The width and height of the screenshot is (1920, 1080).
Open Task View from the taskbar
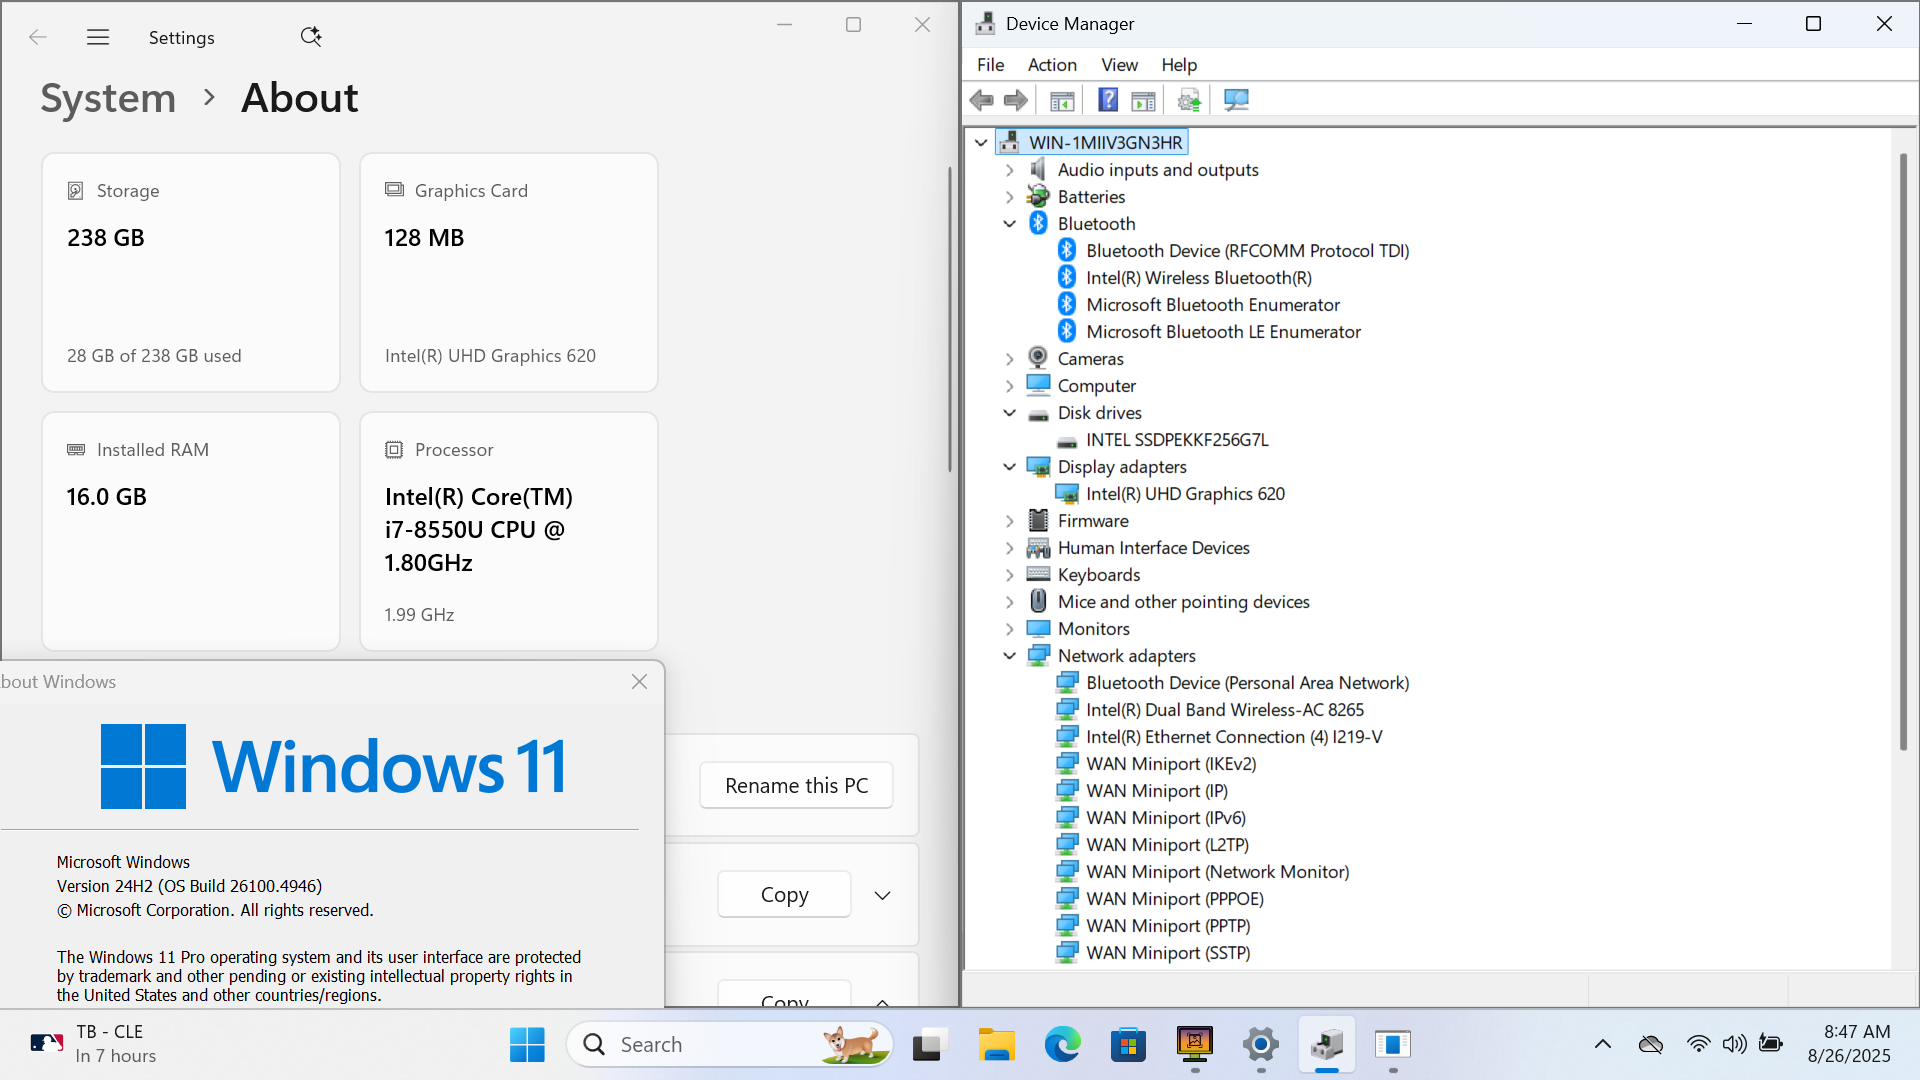tap(929, 1044)
